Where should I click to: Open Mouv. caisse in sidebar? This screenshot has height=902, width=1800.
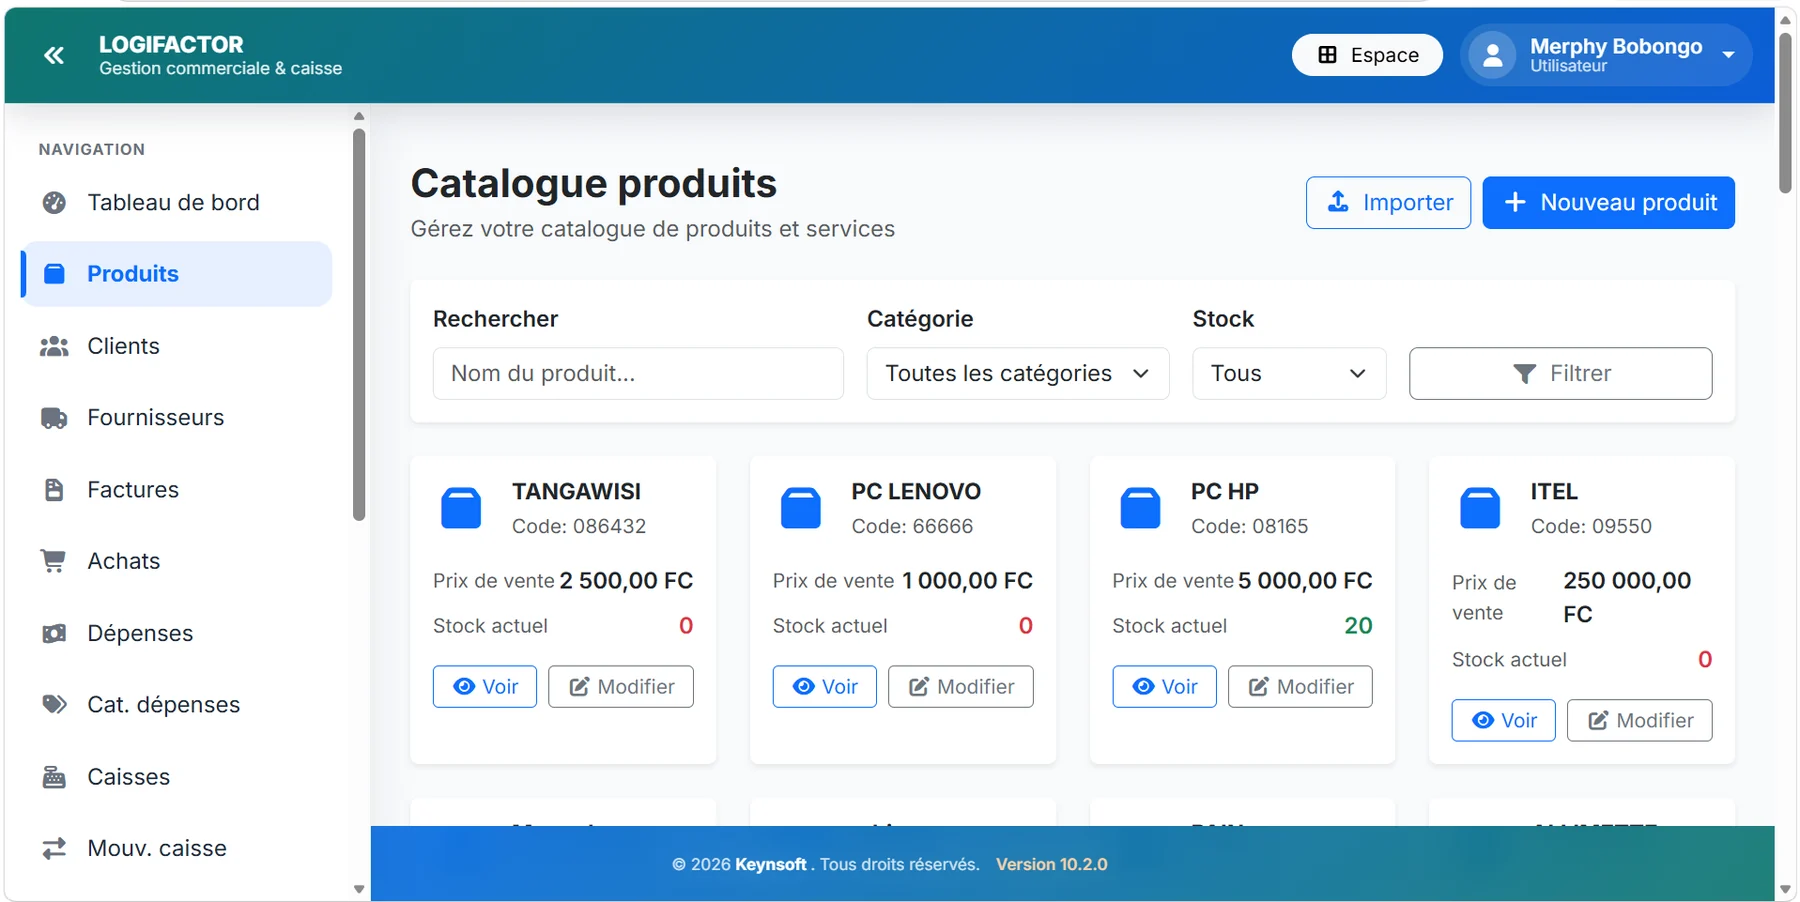176,848
